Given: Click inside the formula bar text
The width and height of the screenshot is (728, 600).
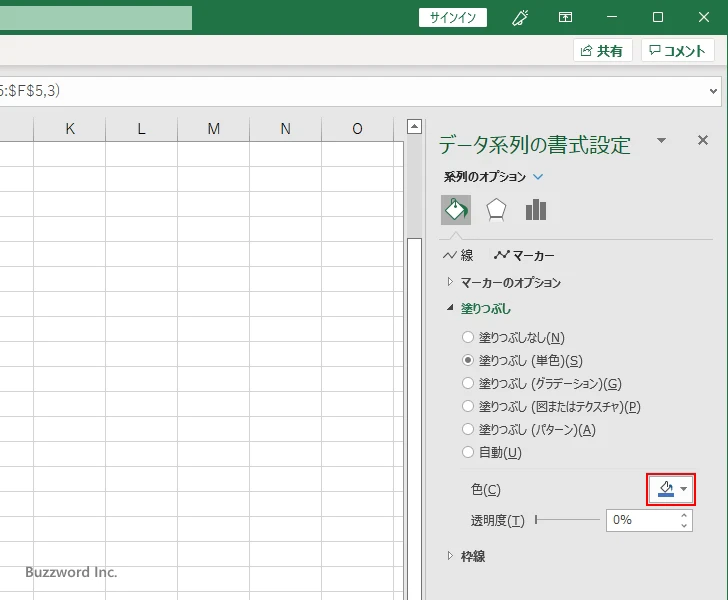Looking at the screenshot, I should [353, 91].
